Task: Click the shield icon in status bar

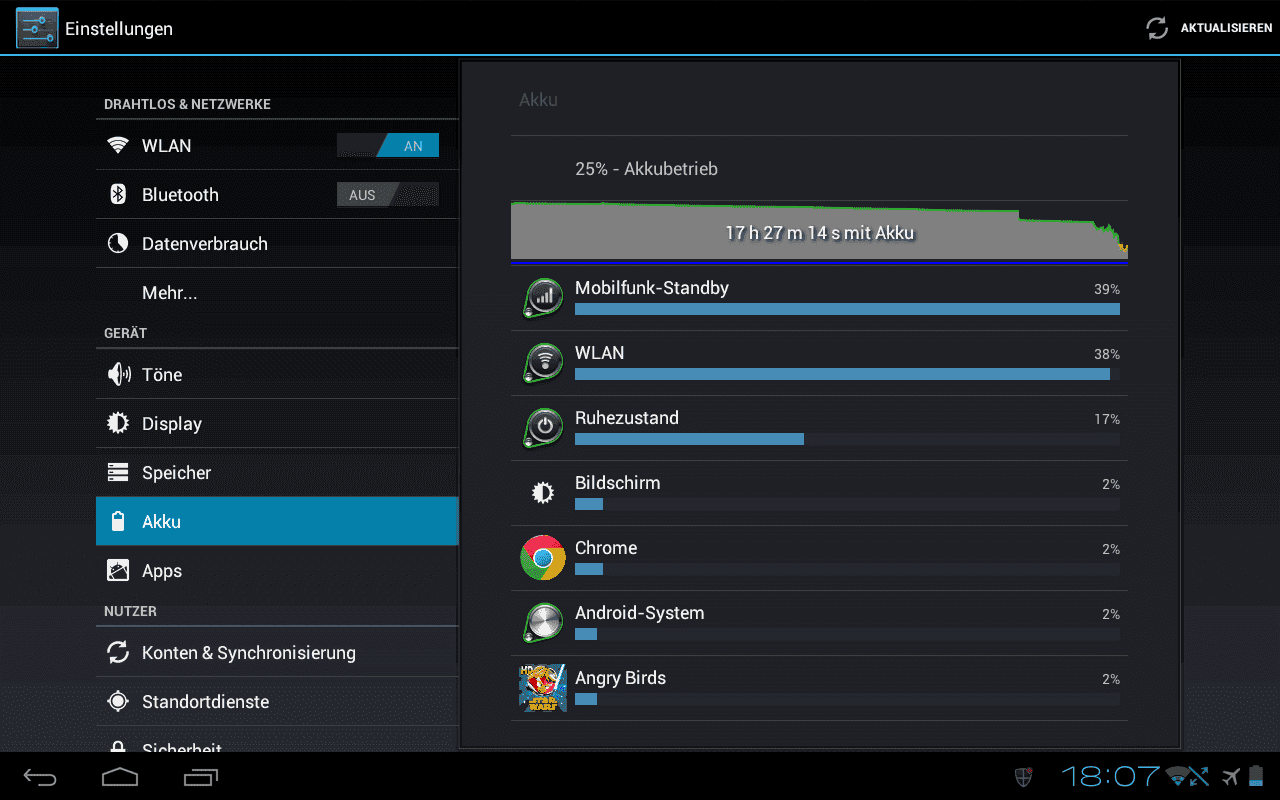Action: pyautogui.click(x=1023, y=776)
